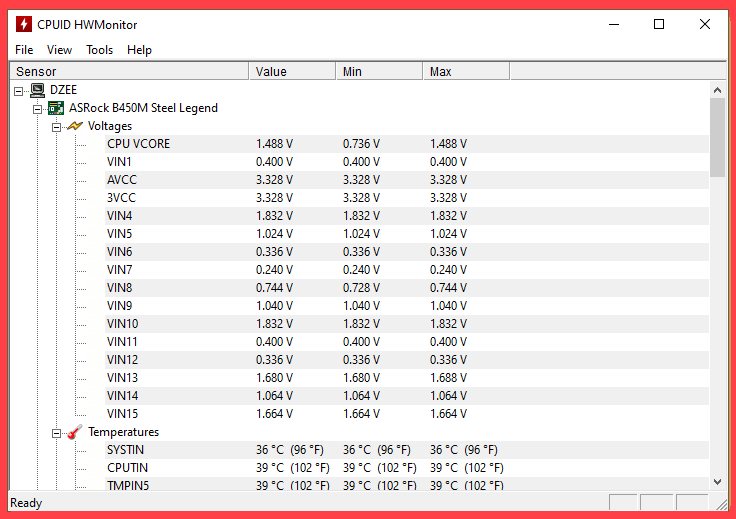The image size is (736, 519).
Task: Select the VIN13 sensor row
Action: [406, 378]
